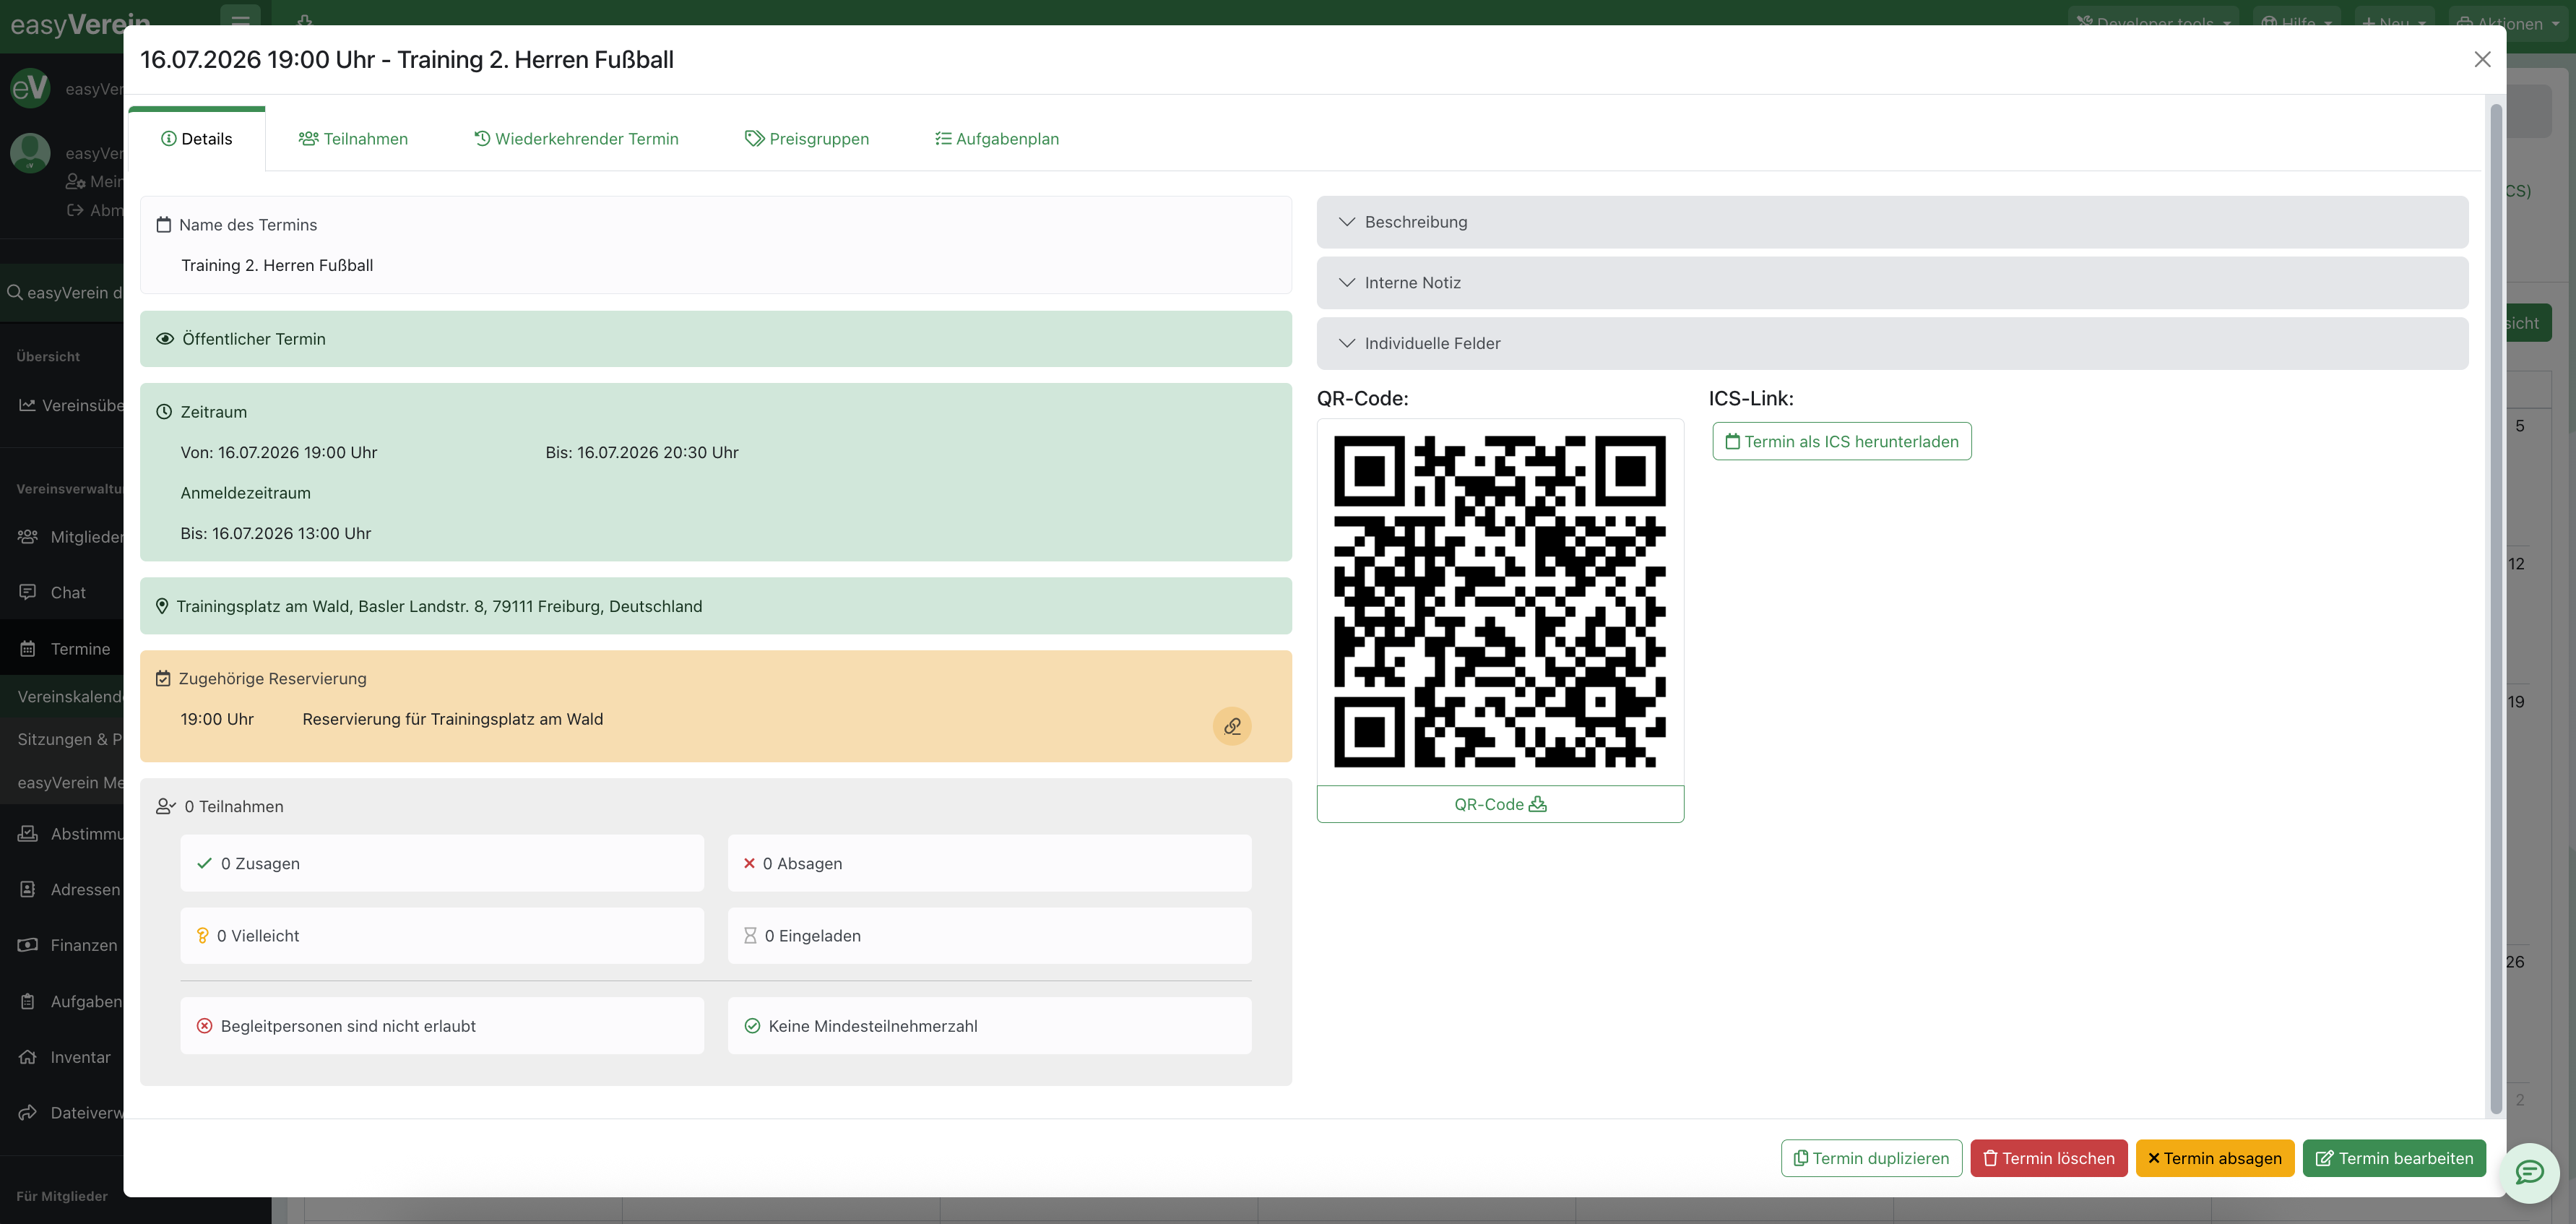This screenshot has width=2576, height=1224.
Task: Click the Trainingsplatz am Wald address text
Action: coord(439,606)
